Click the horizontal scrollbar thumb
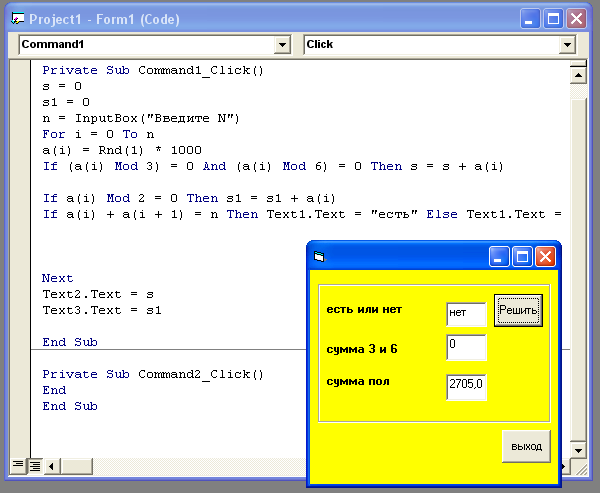 (77, 466)
